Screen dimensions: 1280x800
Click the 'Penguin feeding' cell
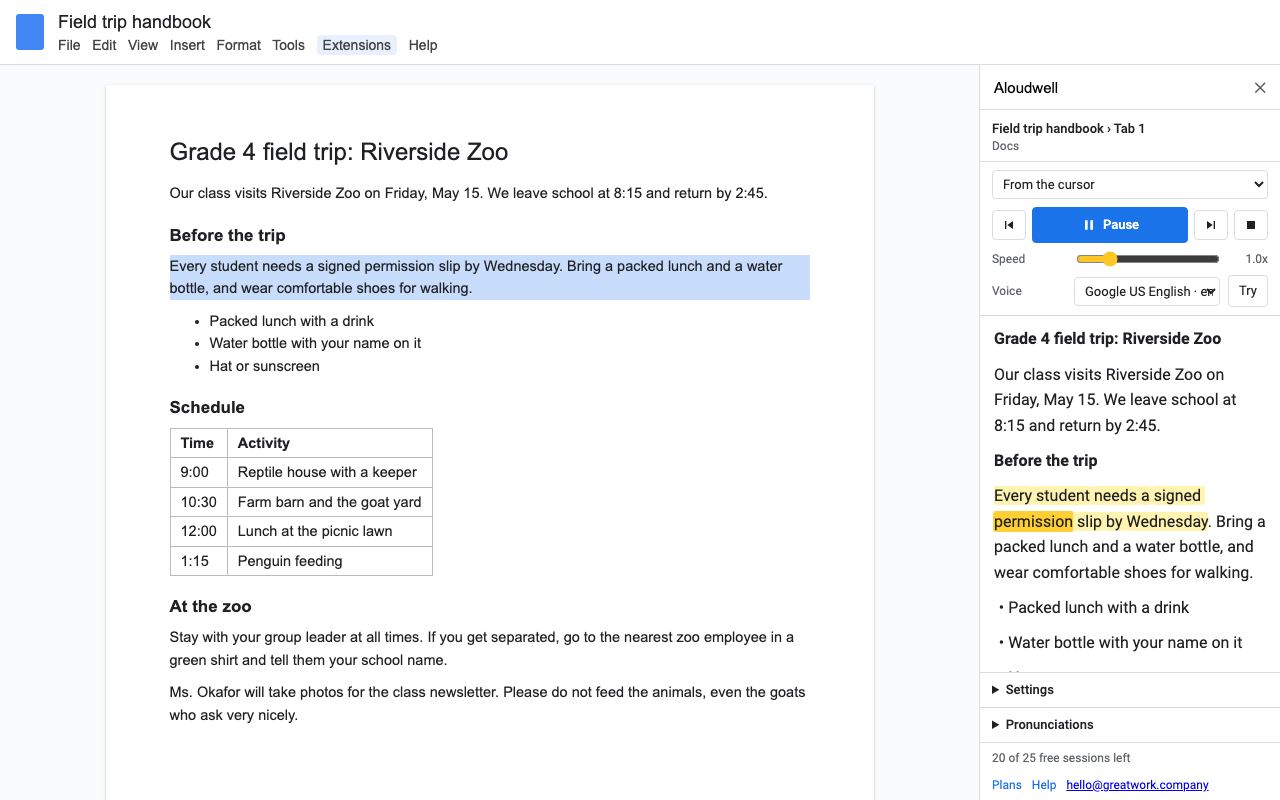pos(330,561)
